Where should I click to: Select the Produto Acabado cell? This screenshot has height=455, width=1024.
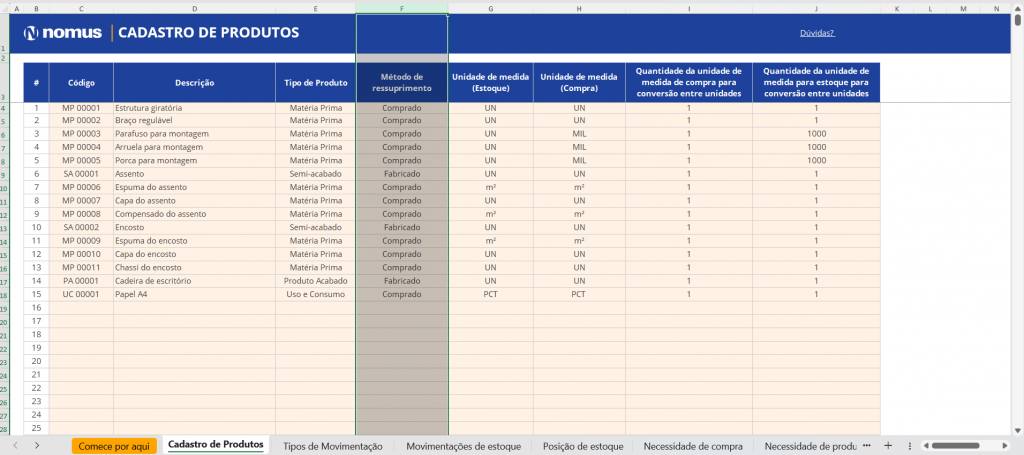(315, 282)
